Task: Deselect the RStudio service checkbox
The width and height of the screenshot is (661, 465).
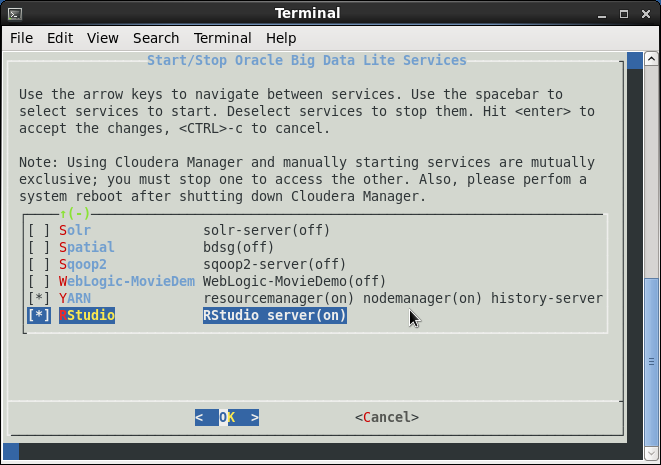Action: tap(39, 315)
